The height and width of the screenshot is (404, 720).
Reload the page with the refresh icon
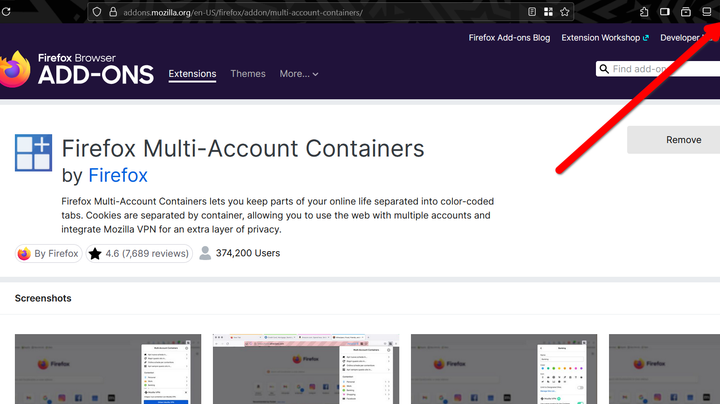(x=6, y=11)
